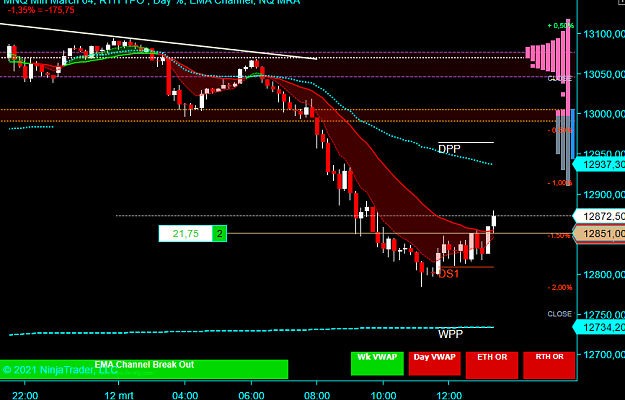The width and height of the screenshot is (625, 400).
Task: Click the -1,35% = -175,75 day change text
Action: click(41, 10)
